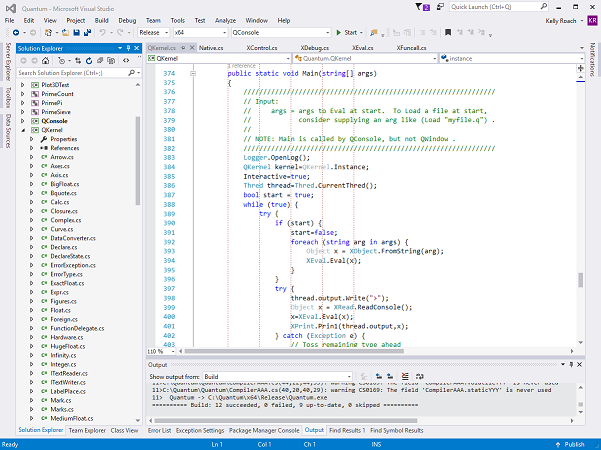This screenshot has height=450, width=601.
Task: Click the Open File folder icon
Action: 66,33
